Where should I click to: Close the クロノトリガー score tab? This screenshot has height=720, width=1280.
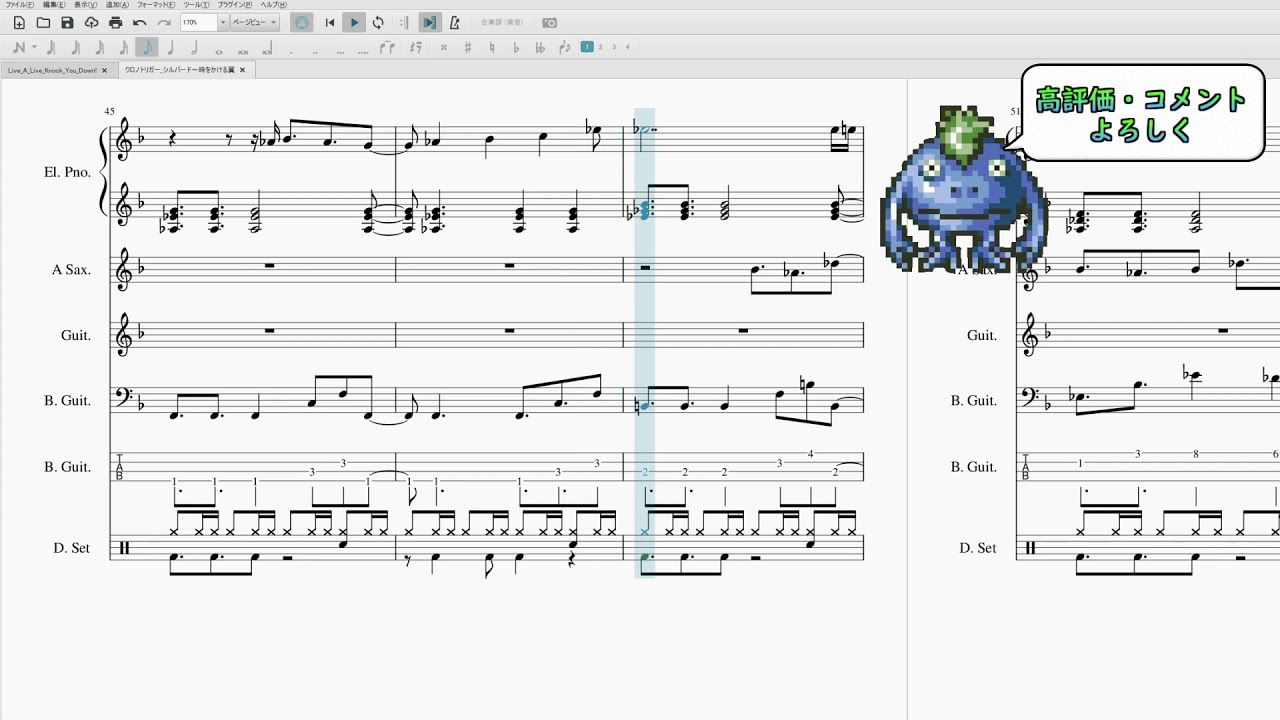point(243,70)
